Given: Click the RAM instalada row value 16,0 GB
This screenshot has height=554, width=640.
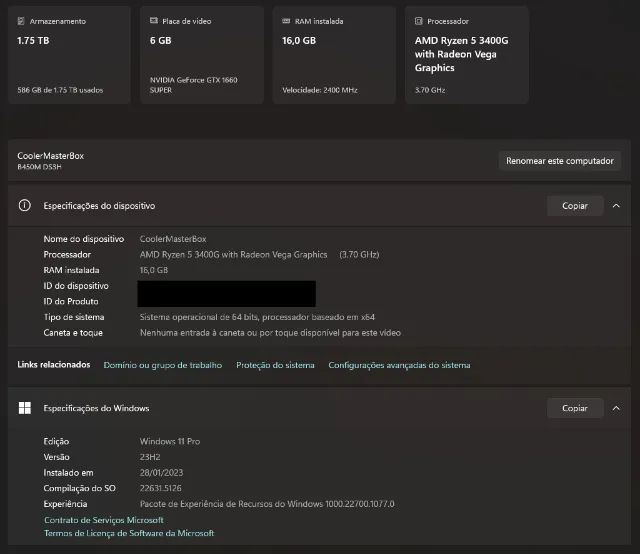Looking at the screenshot, I should pos(154,270).
